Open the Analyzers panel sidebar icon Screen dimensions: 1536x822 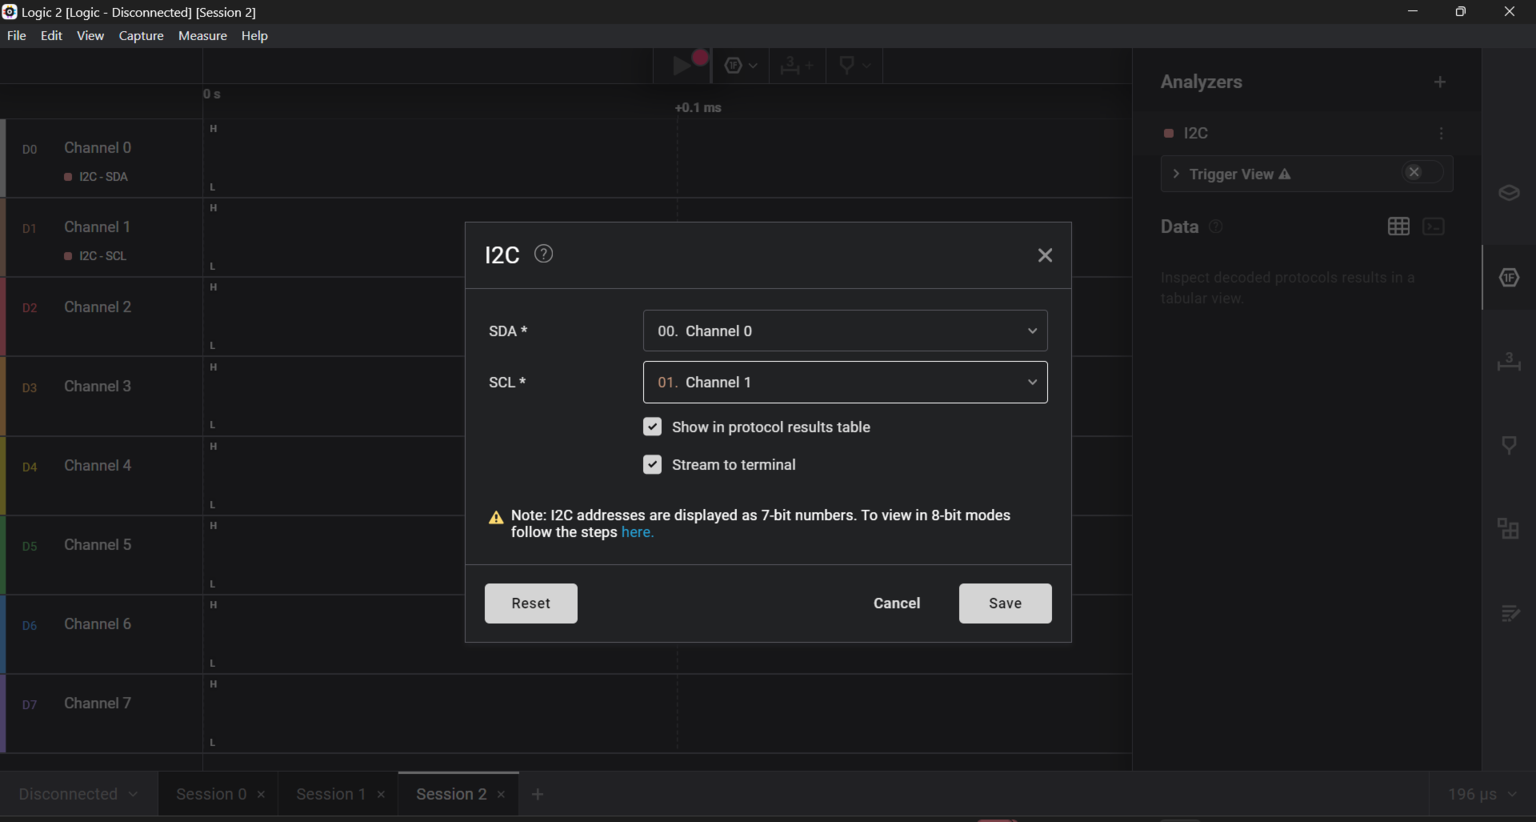(x=1509, y=277)
